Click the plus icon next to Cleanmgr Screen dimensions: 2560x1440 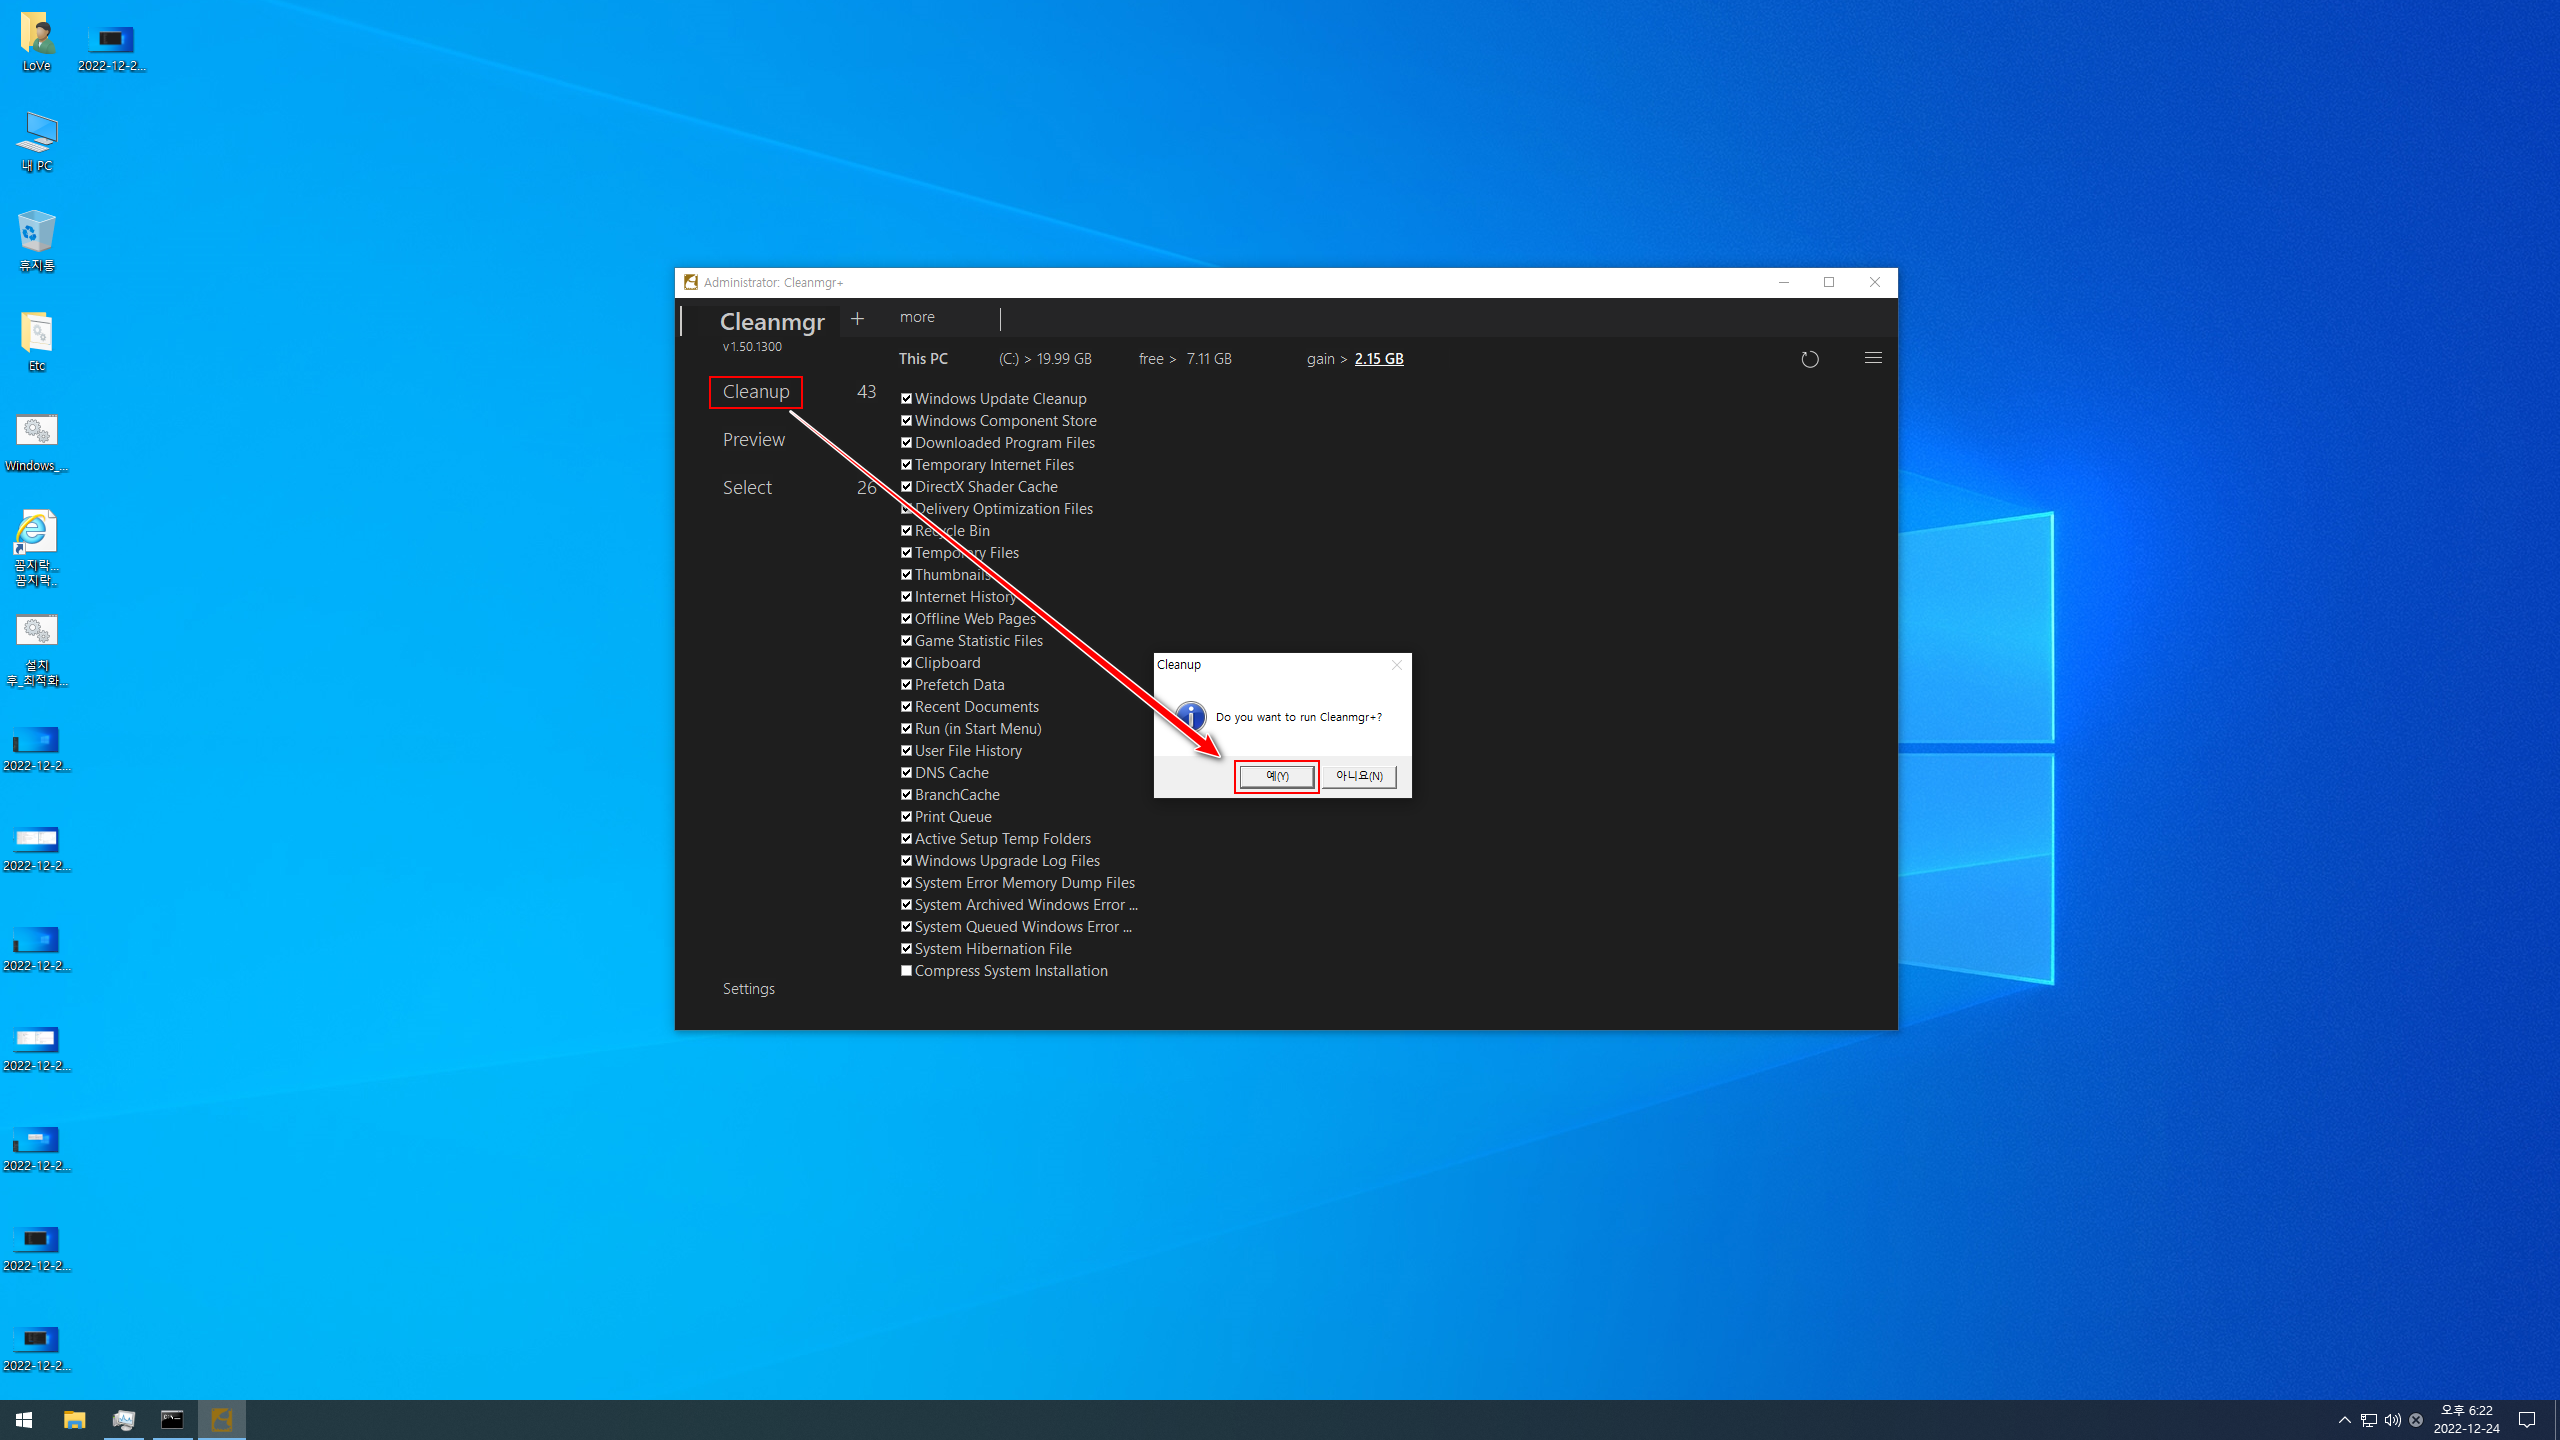click(857, 319)
